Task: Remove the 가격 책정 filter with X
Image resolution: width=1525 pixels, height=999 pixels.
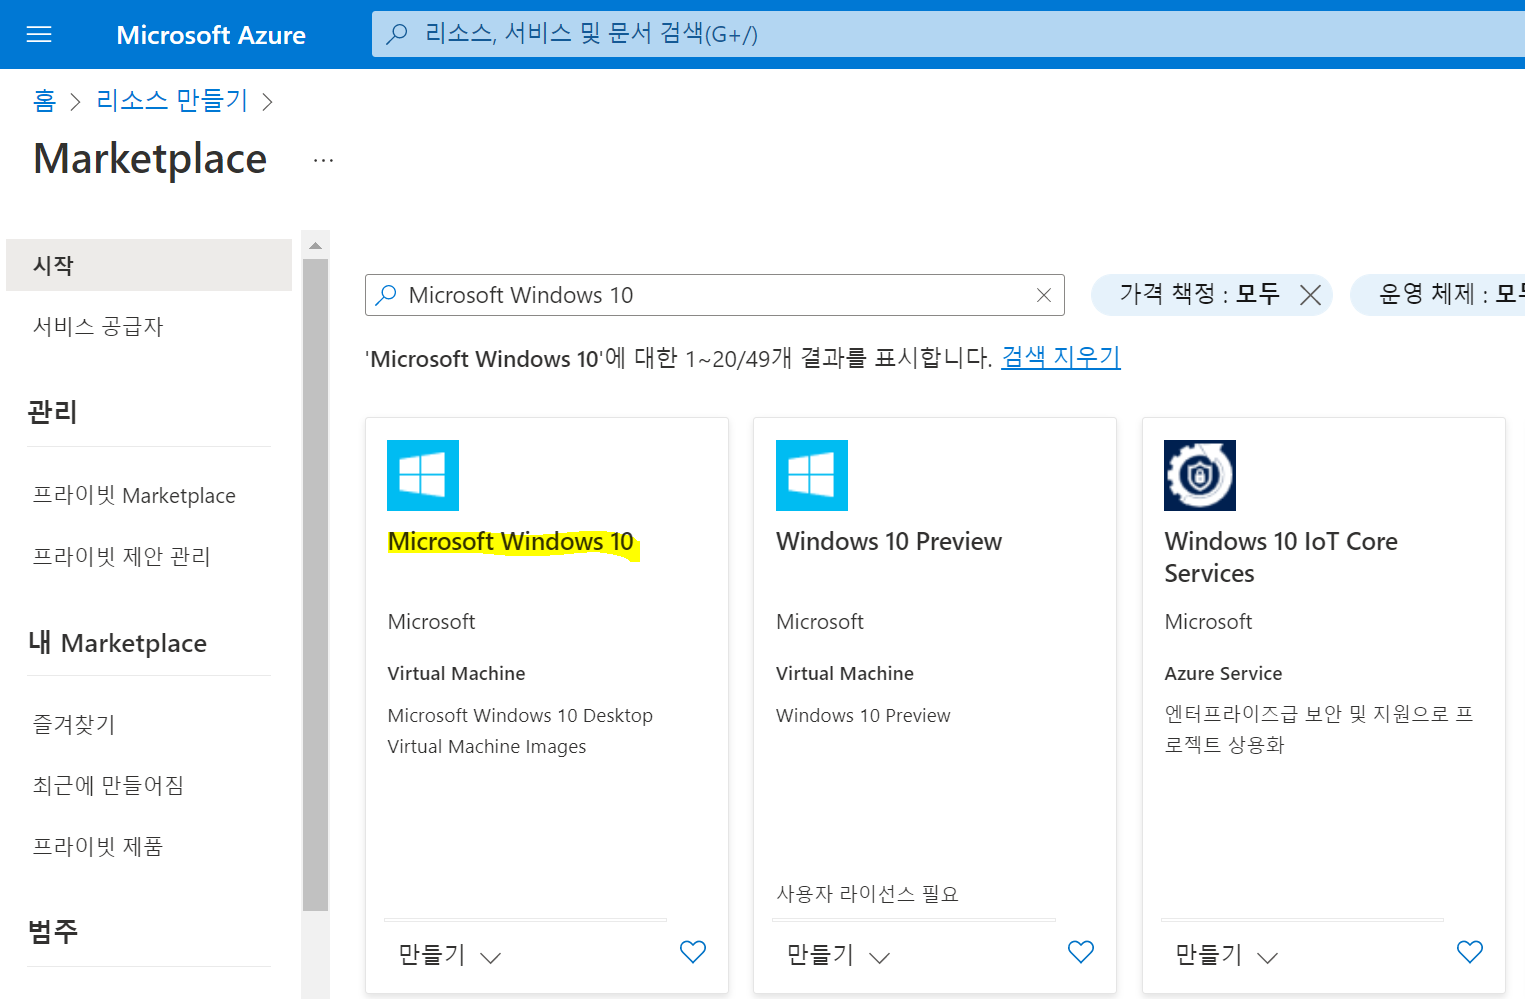Action: [1310, 295]
